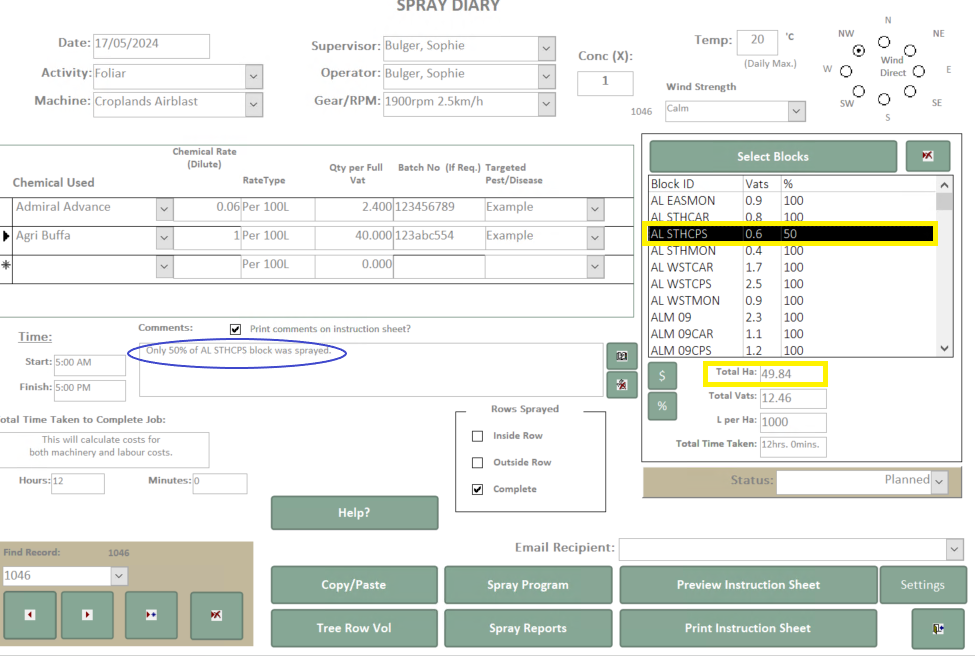The width and height of the screenshot is (975, 656).
Task: Open the chemical dropdown for Agri Buffa
Action: (x=164, y=238)
